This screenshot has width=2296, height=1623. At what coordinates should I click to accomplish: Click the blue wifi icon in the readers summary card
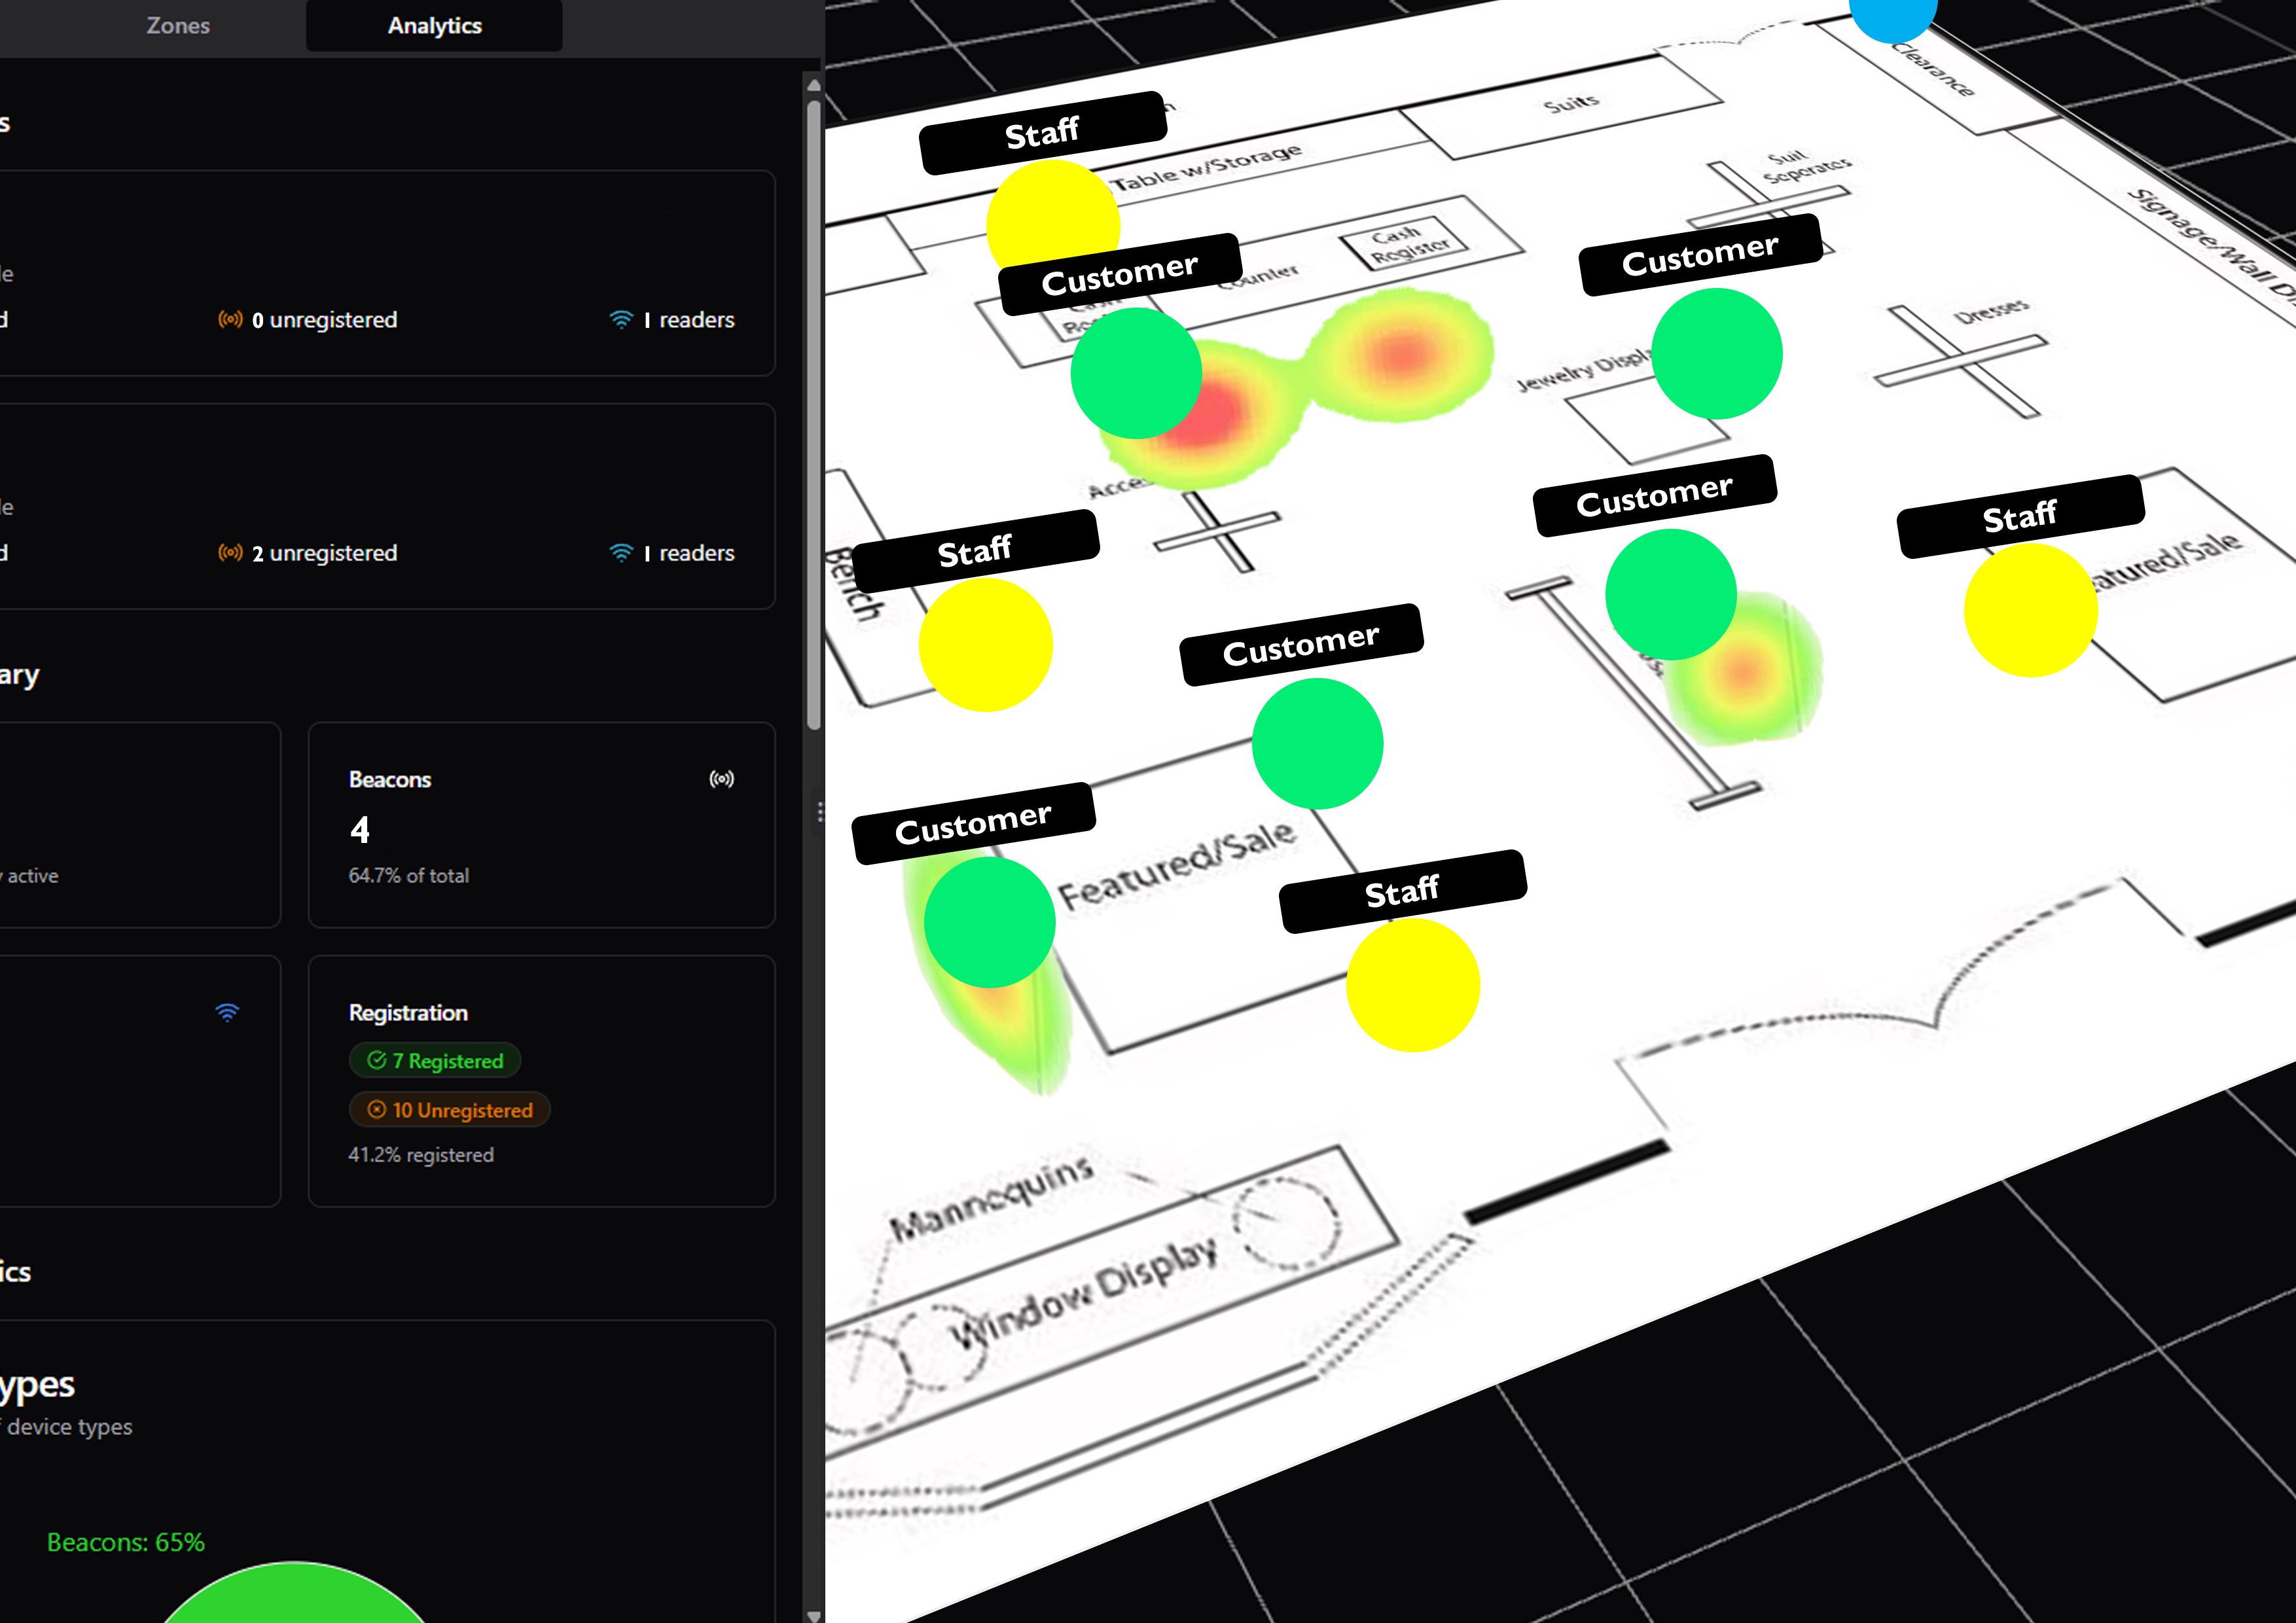[228, 1012]
